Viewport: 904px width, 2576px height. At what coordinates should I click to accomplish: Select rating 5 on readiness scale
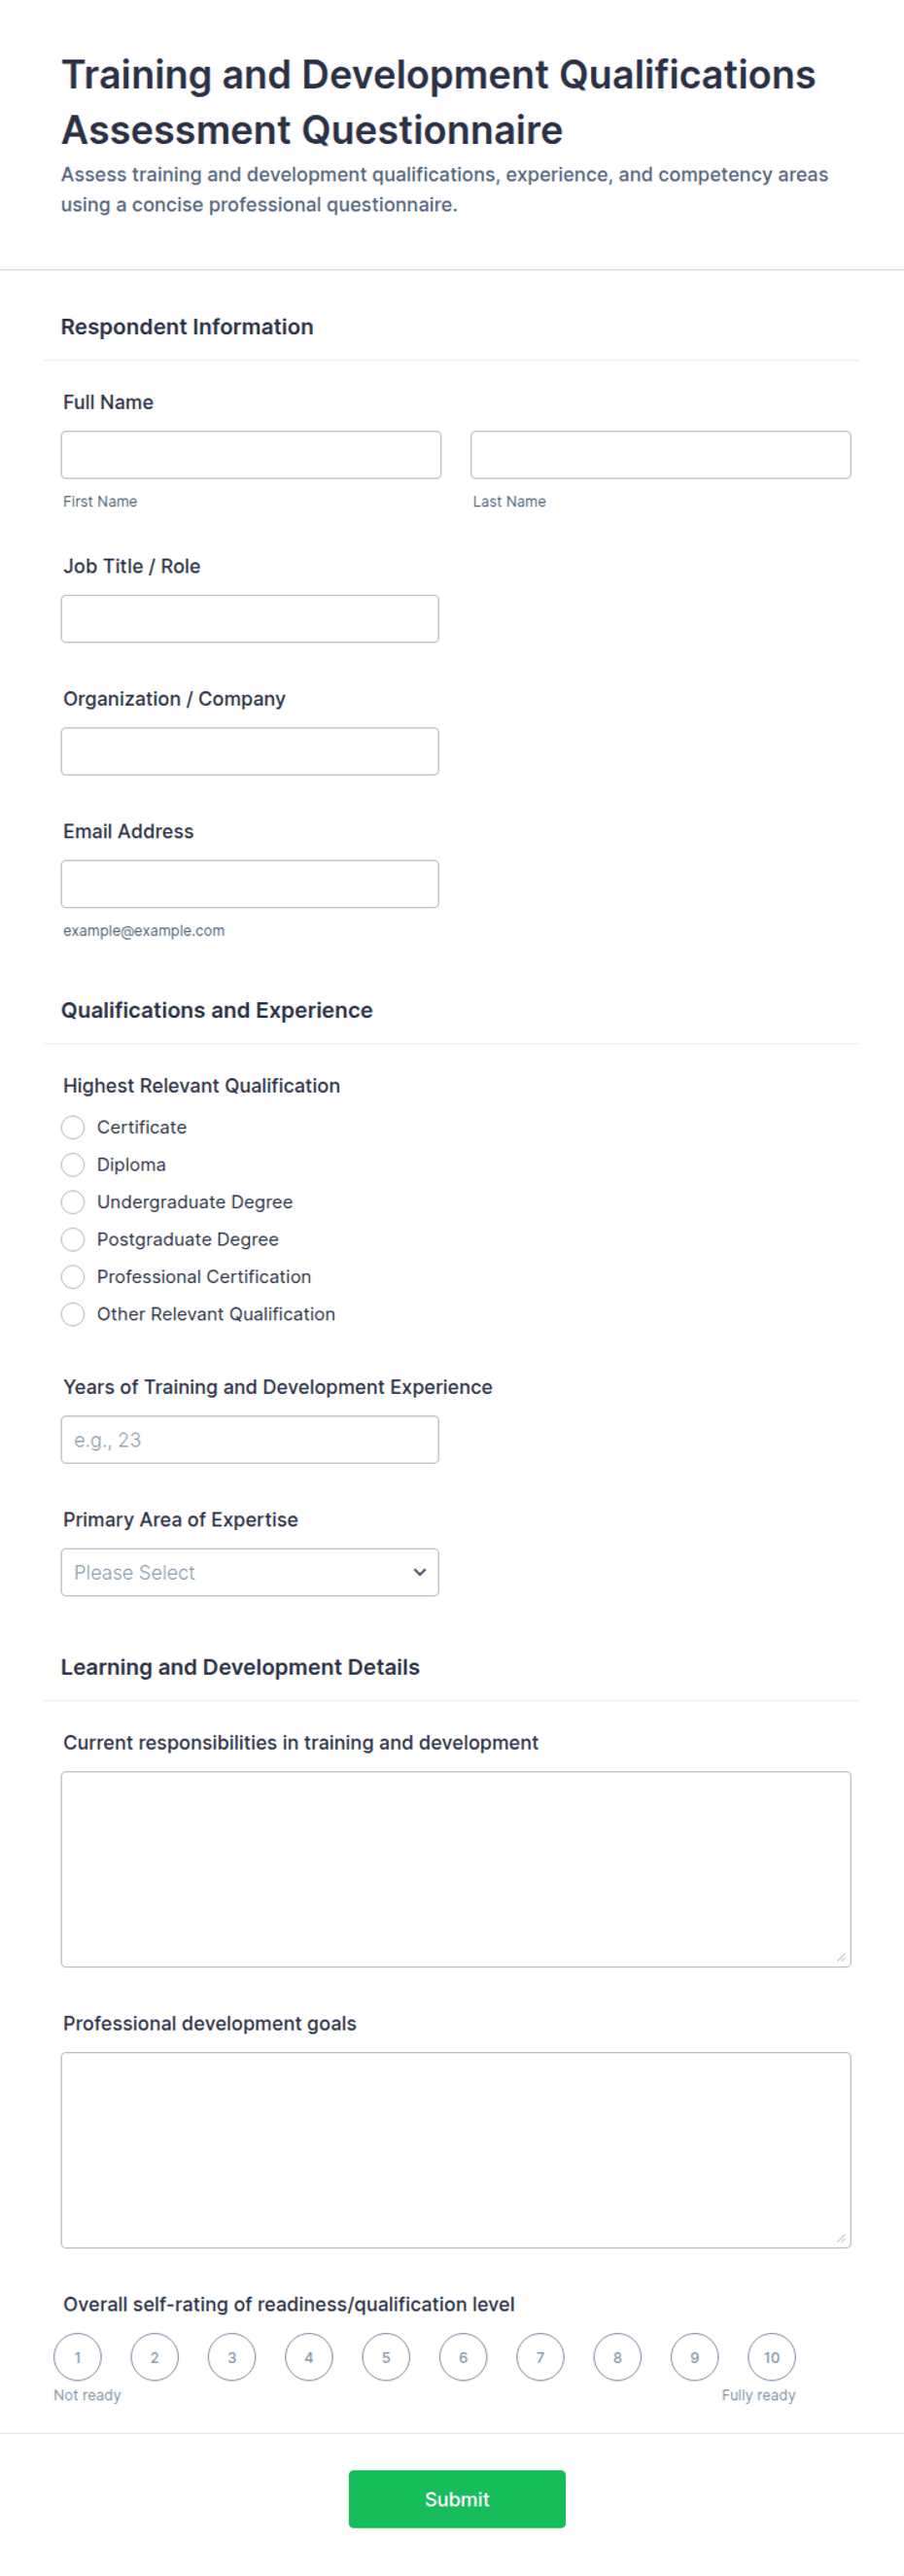click(386, 2357)
